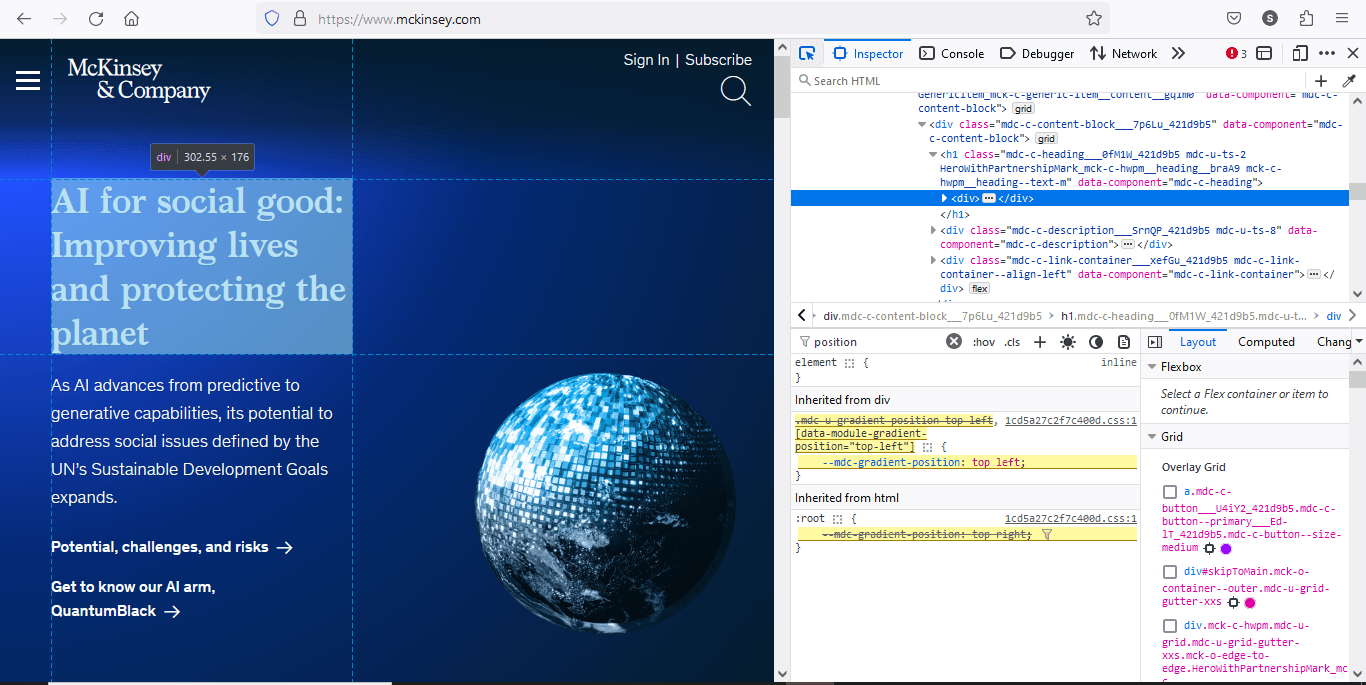1366x685 pixels.
Task: Toggle dark color scheme simulation
Action: [1096, 342]
